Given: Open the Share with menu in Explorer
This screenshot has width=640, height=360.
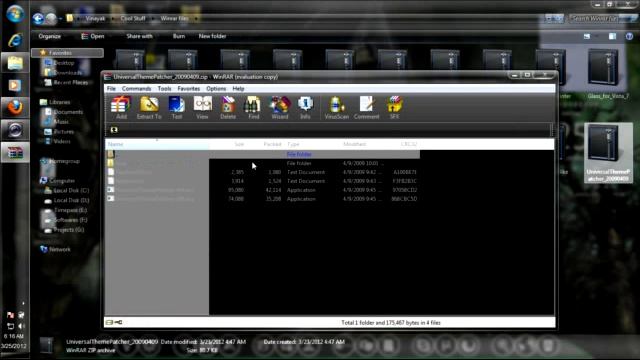Looking at the screenshot, I should [139, 36].
